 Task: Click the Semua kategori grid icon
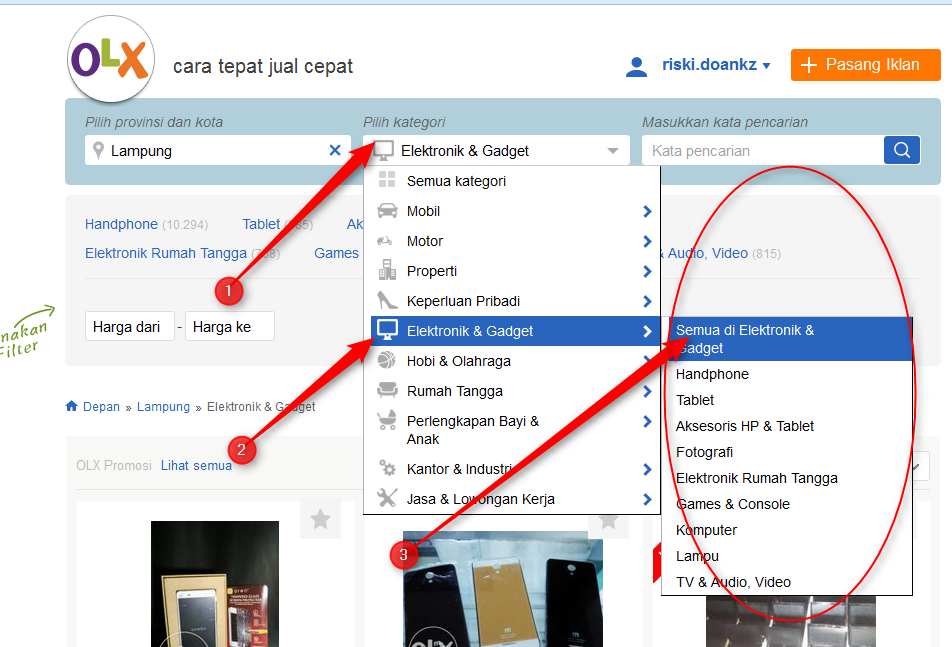(387, 180)
